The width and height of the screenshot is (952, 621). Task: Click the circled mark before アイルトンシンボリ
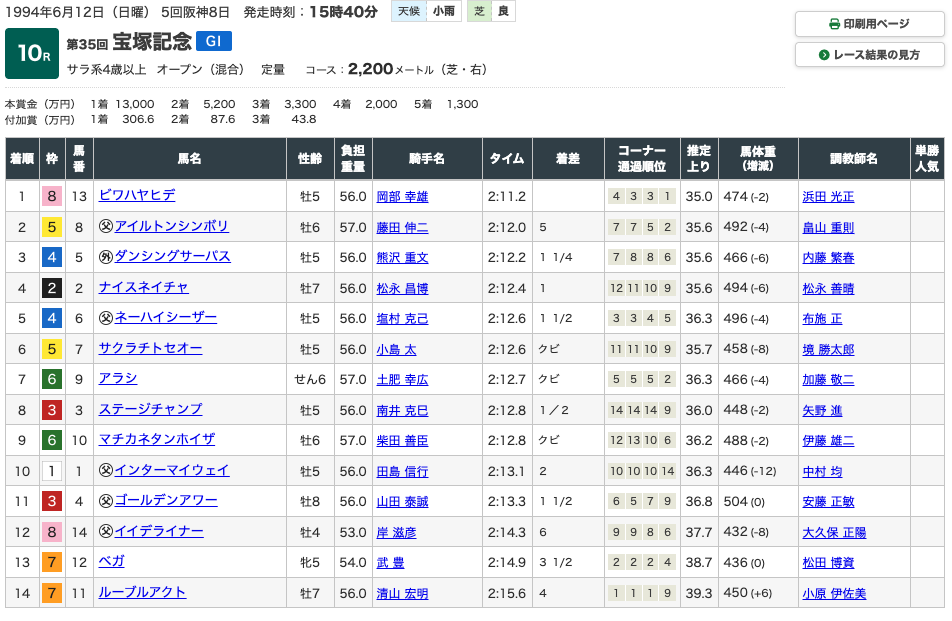point(106,227)
